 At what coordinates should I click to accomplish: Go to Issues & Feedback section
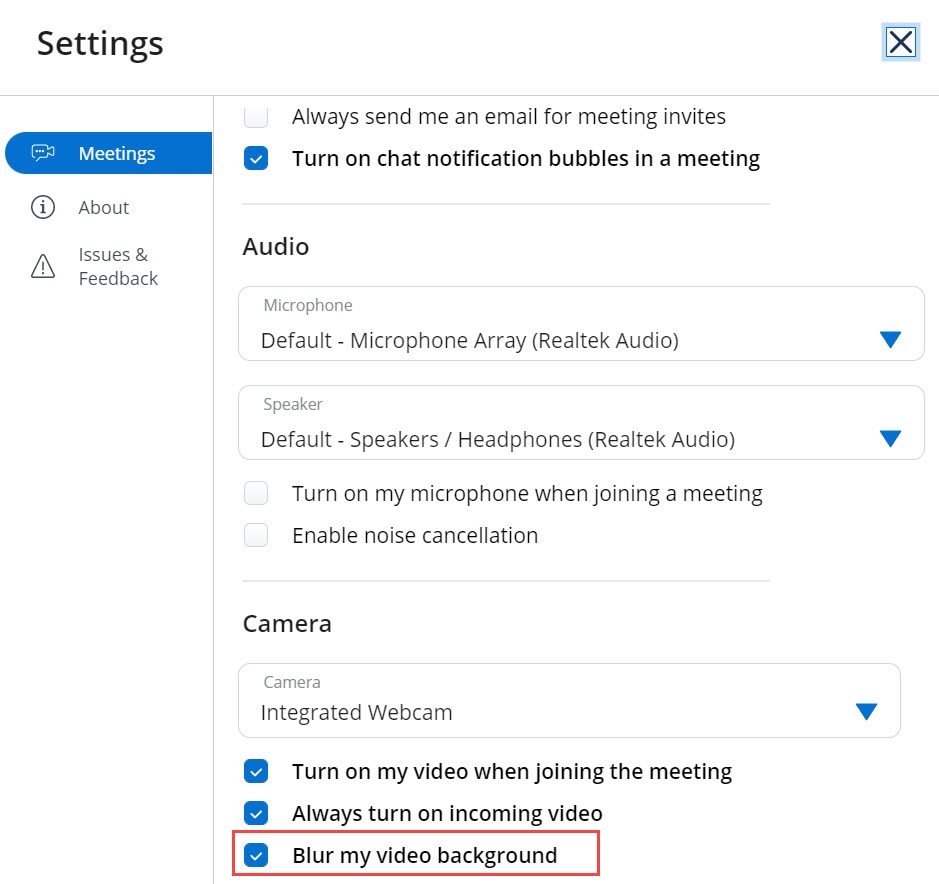point(118,266)
